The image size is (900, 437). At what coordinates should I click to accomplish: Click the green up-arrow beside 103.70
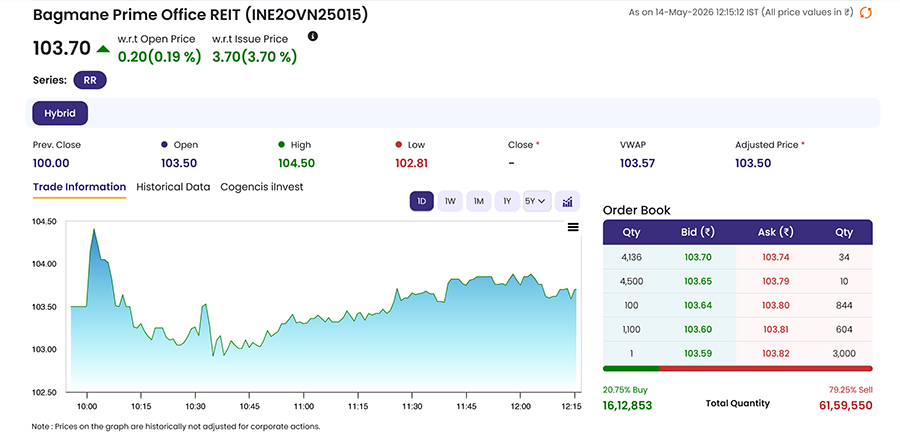click(103, 49)
